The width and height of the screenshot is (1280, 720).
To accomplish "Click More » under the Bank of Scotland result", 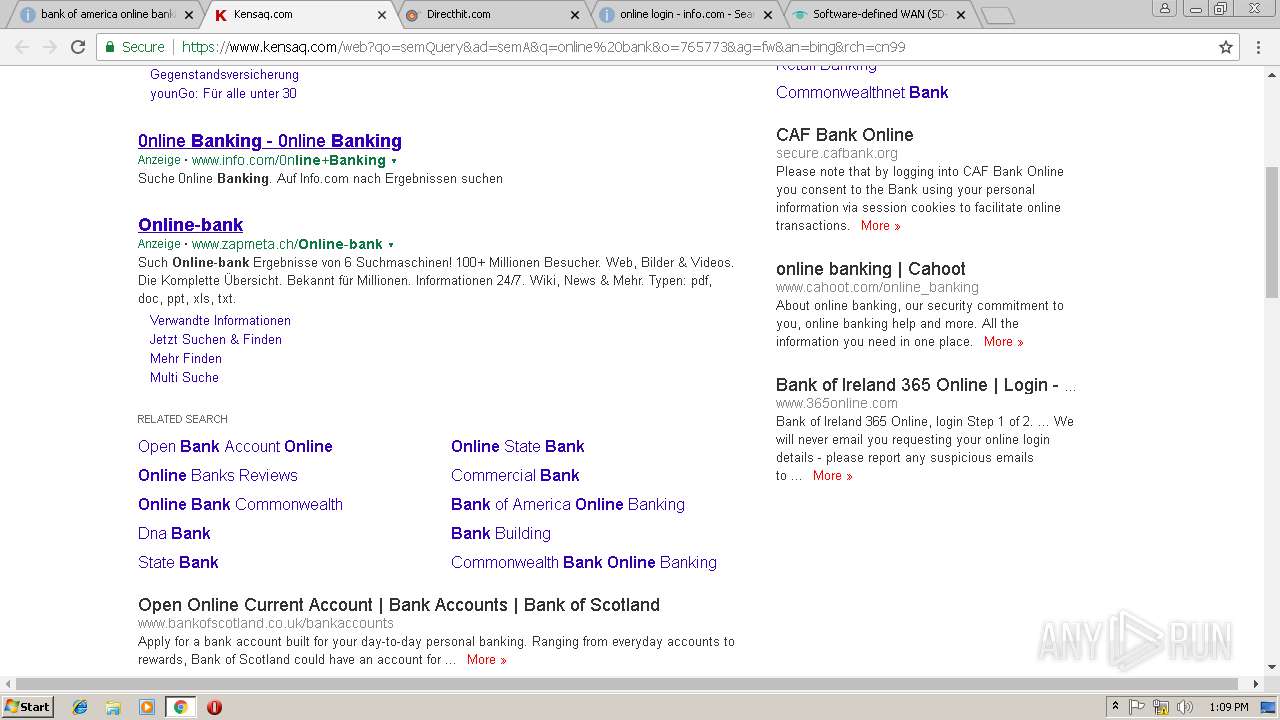I will pos(486,660).
